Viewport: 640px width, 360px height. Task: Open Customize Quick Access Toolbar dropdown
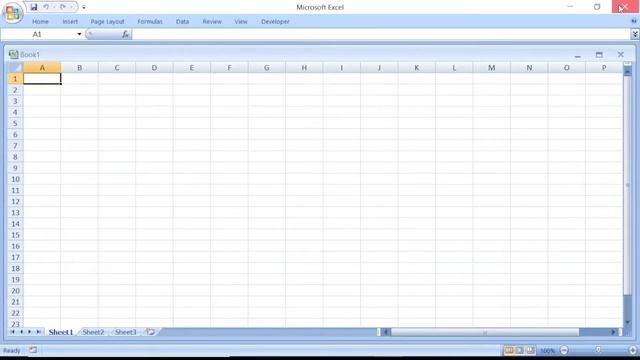84,7
